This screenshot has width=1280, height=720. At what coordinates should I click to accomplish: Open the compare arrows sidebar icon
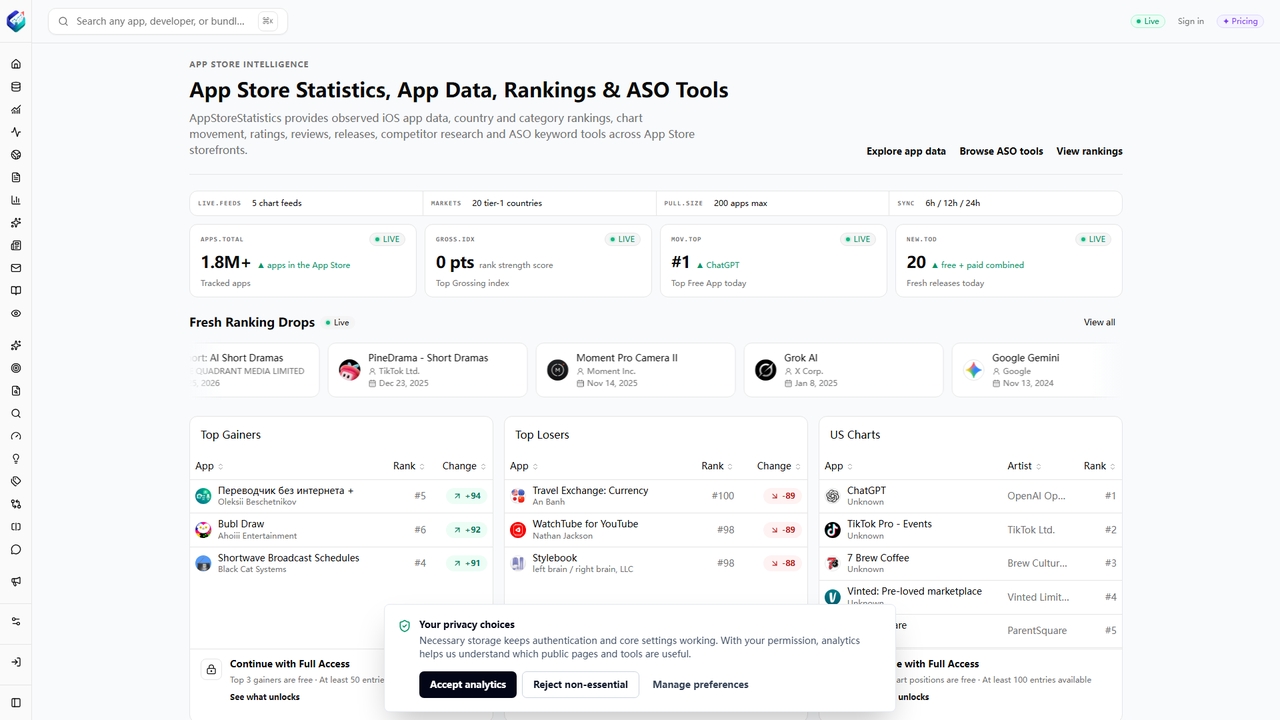15,504
